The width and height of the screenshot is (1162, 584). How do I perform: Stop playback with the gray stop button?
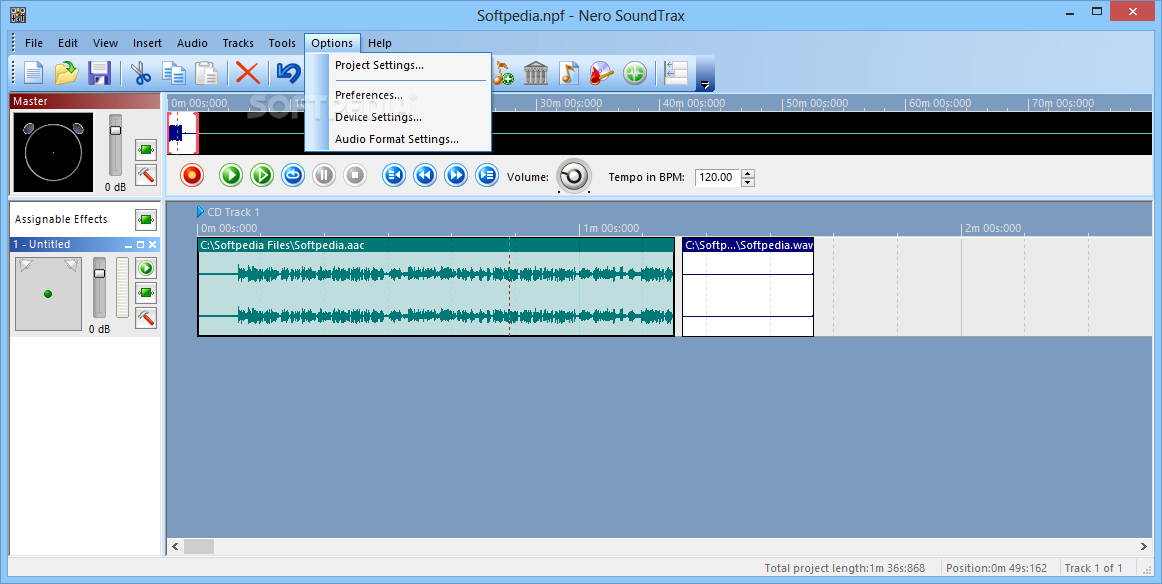tap(355, 175)
